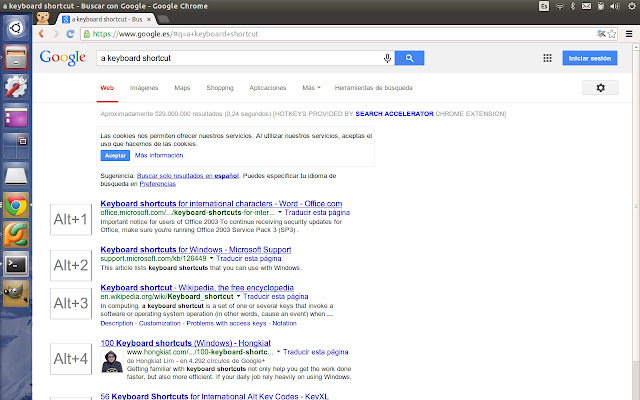Open the Chrome hamburger menu
The width and height of the screenshot is (640, 400).
[x=629, y=34]
